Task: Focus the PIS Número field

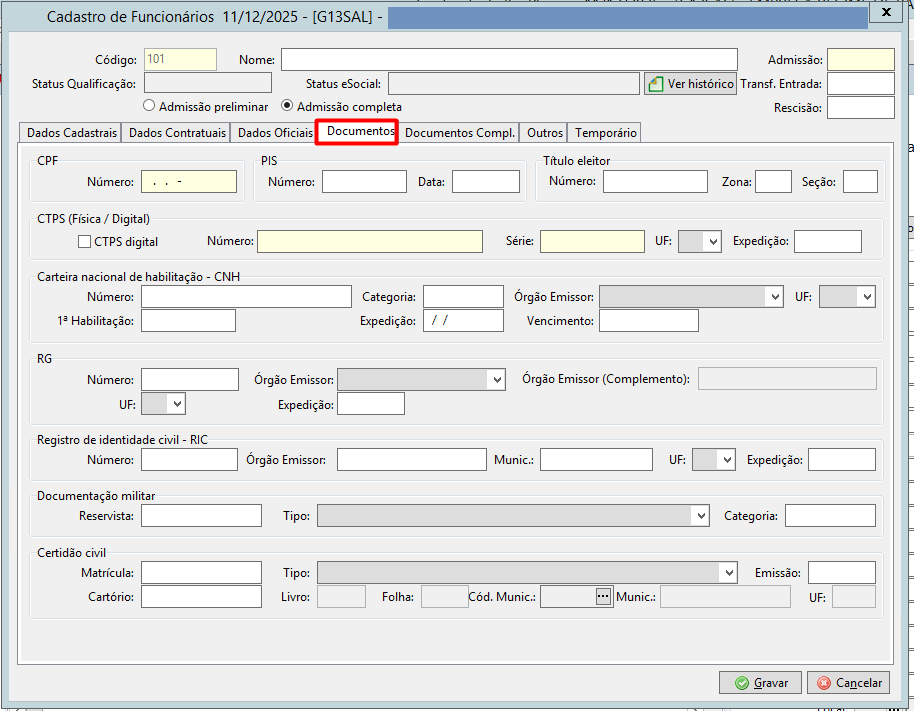Action: [364, 181]
